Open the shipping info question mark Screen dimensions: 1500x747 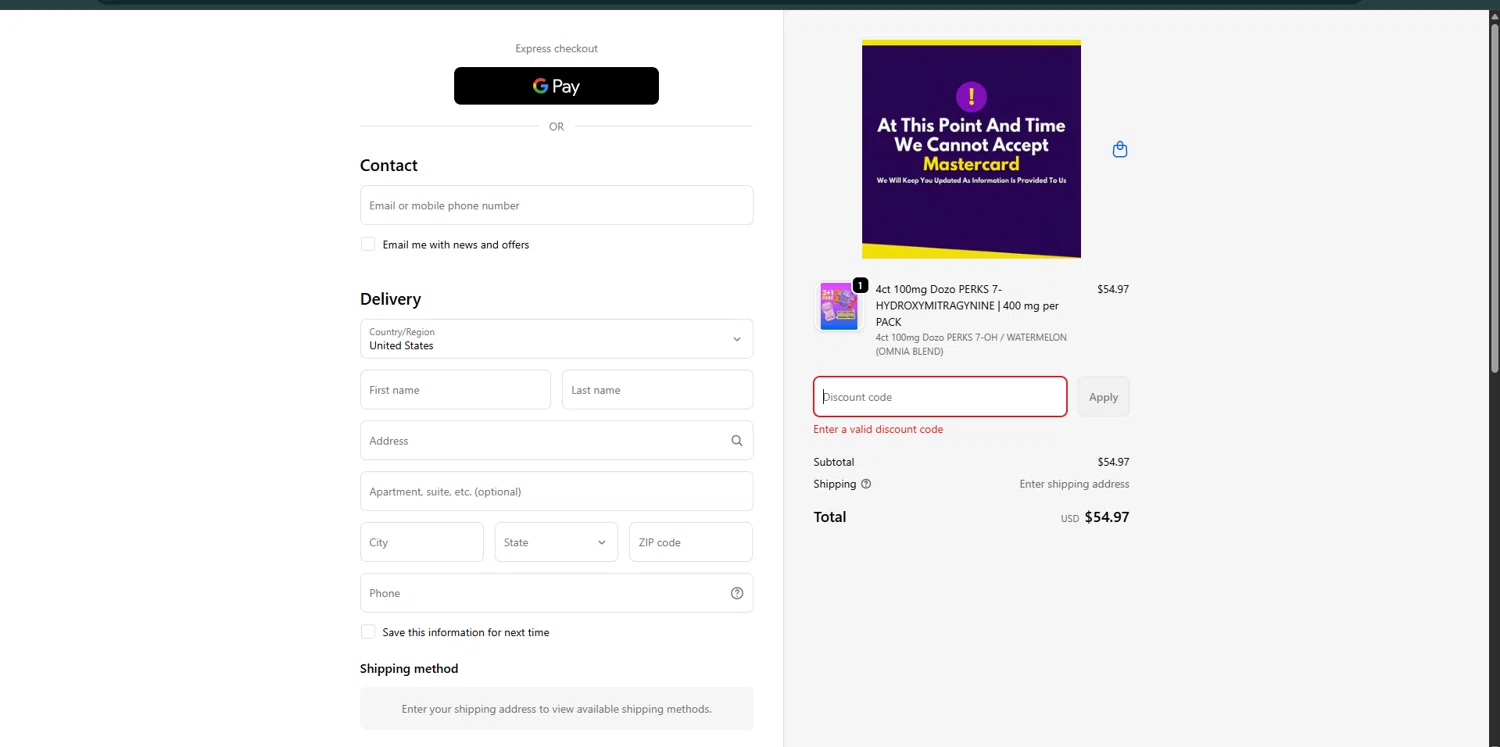866,484
